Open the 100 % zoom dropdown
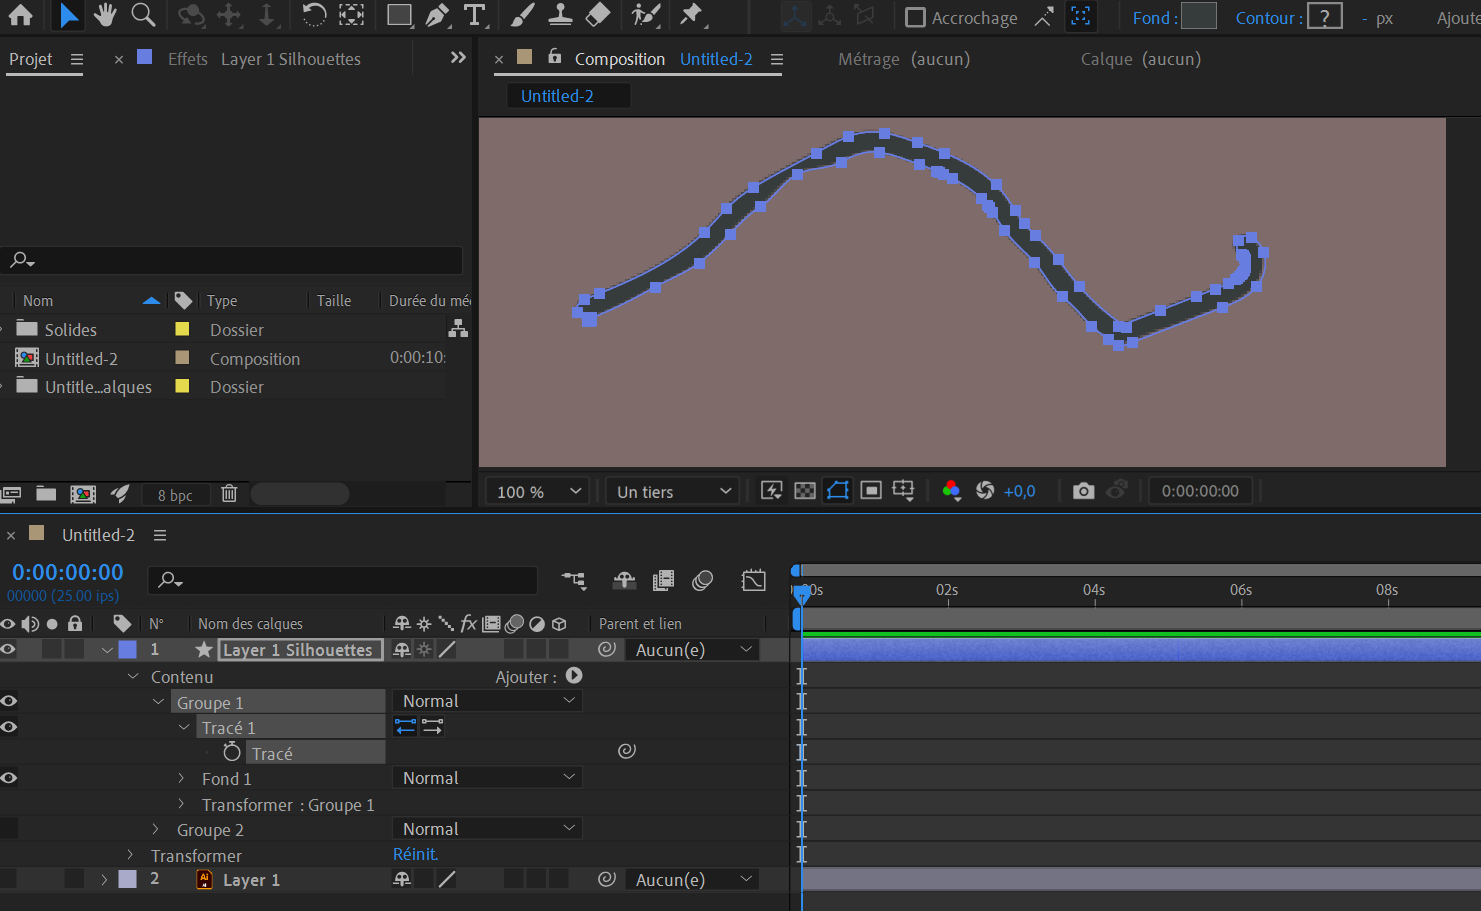This screenshot has width=1481, height=911. click(539, 492)
